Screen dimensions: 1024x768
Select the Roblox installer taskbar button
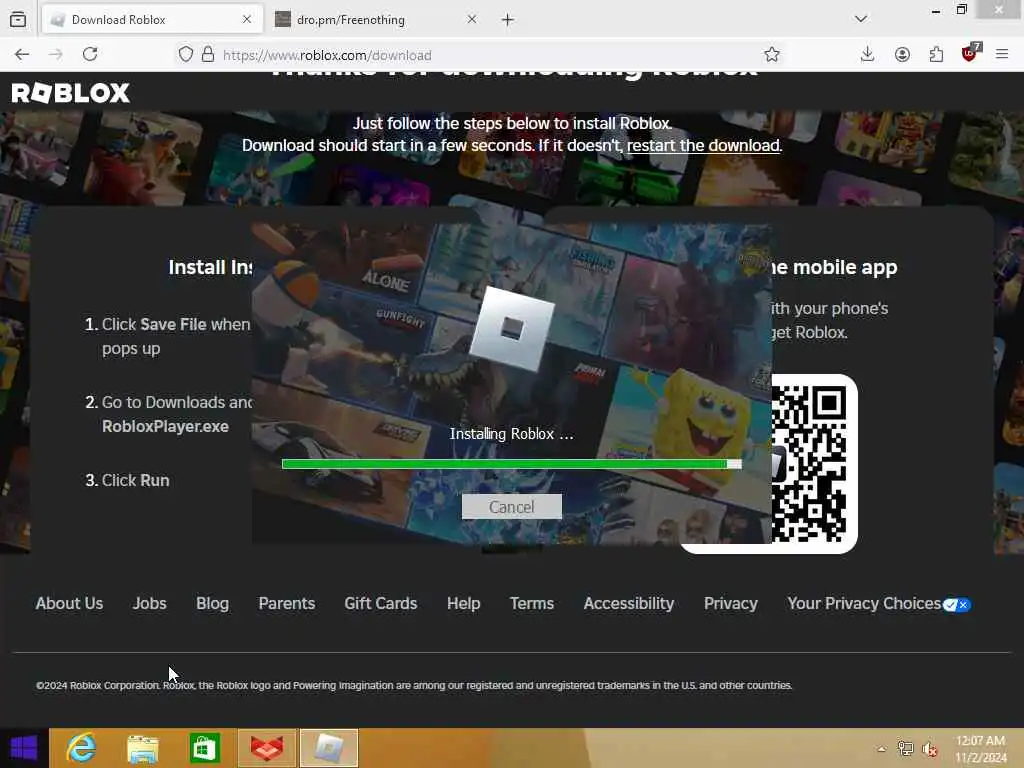329,748
